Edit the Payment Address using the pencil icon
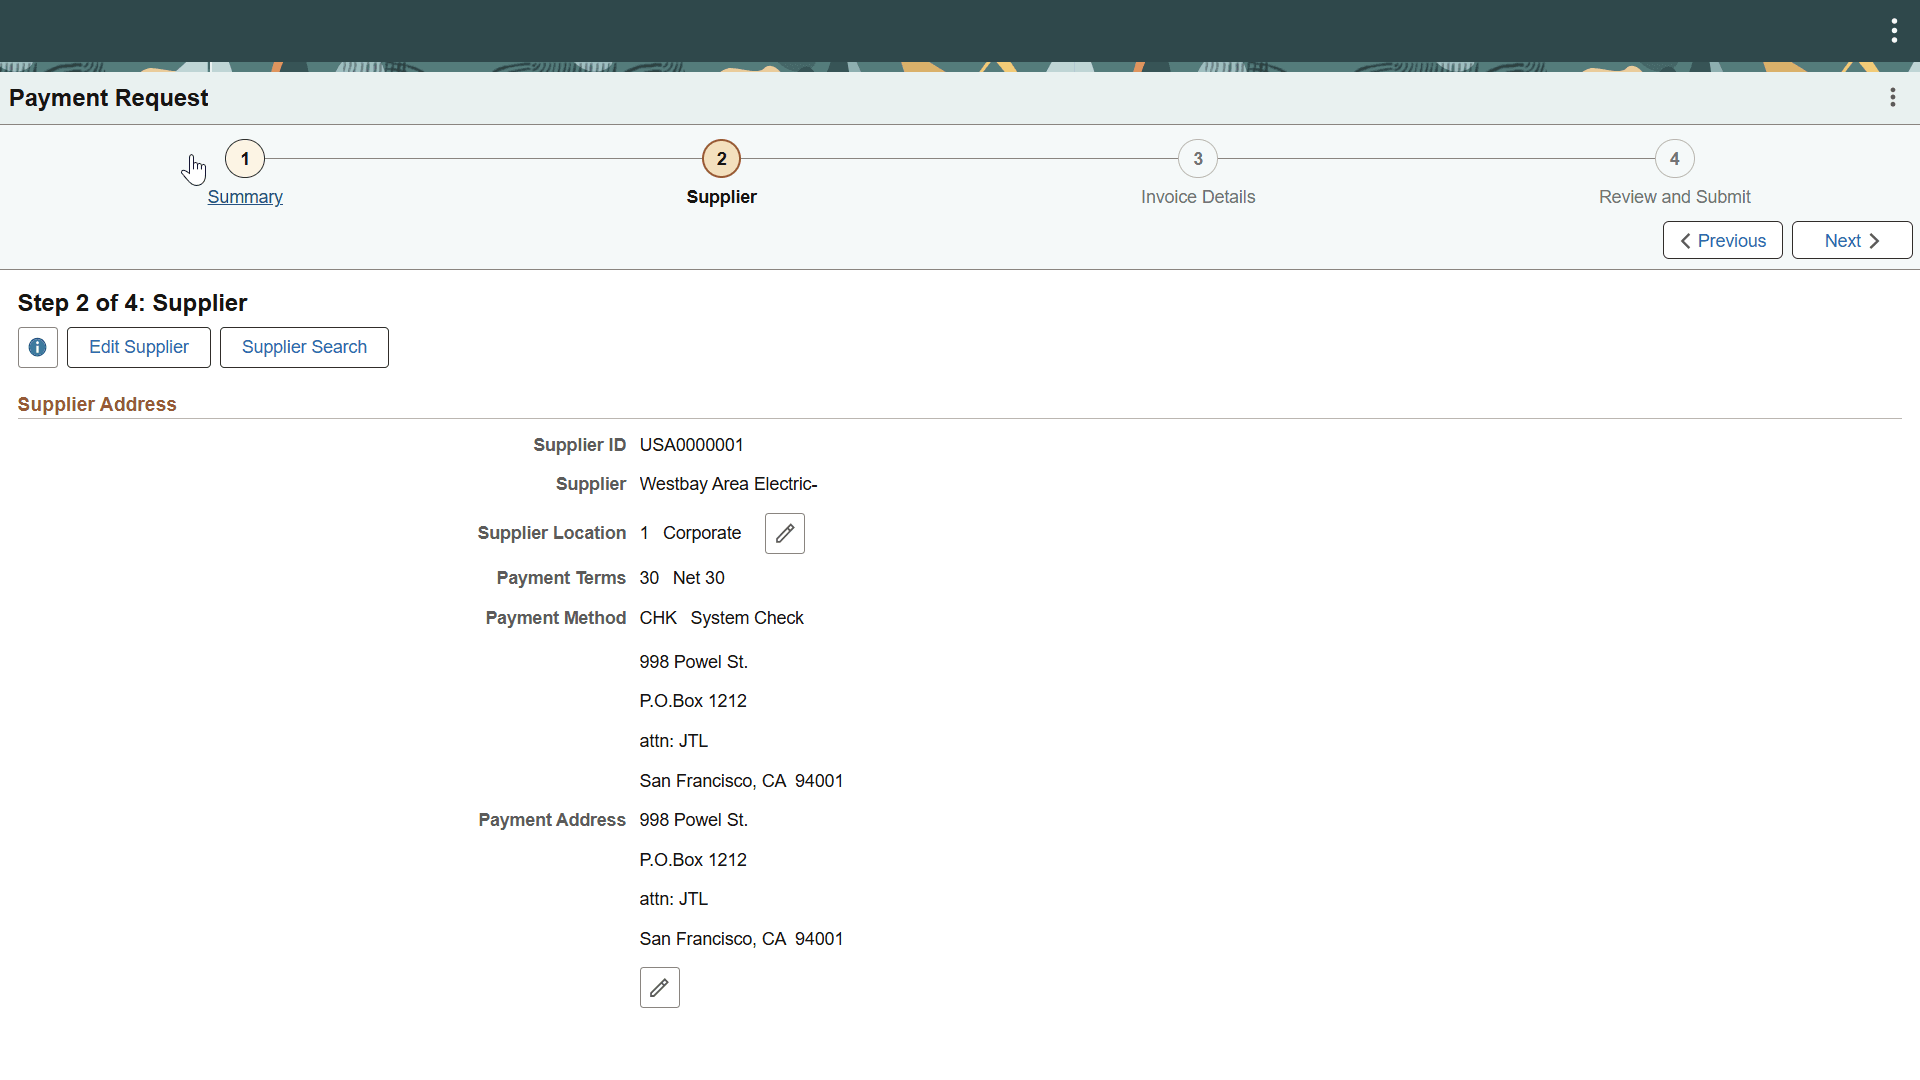Screen dimensions: 1920x1080 [659, 987]
